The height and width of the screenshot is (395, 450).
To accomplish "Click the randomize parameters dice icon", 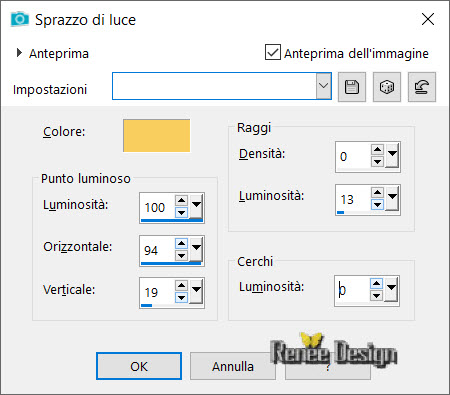I will tap(387, 87).
